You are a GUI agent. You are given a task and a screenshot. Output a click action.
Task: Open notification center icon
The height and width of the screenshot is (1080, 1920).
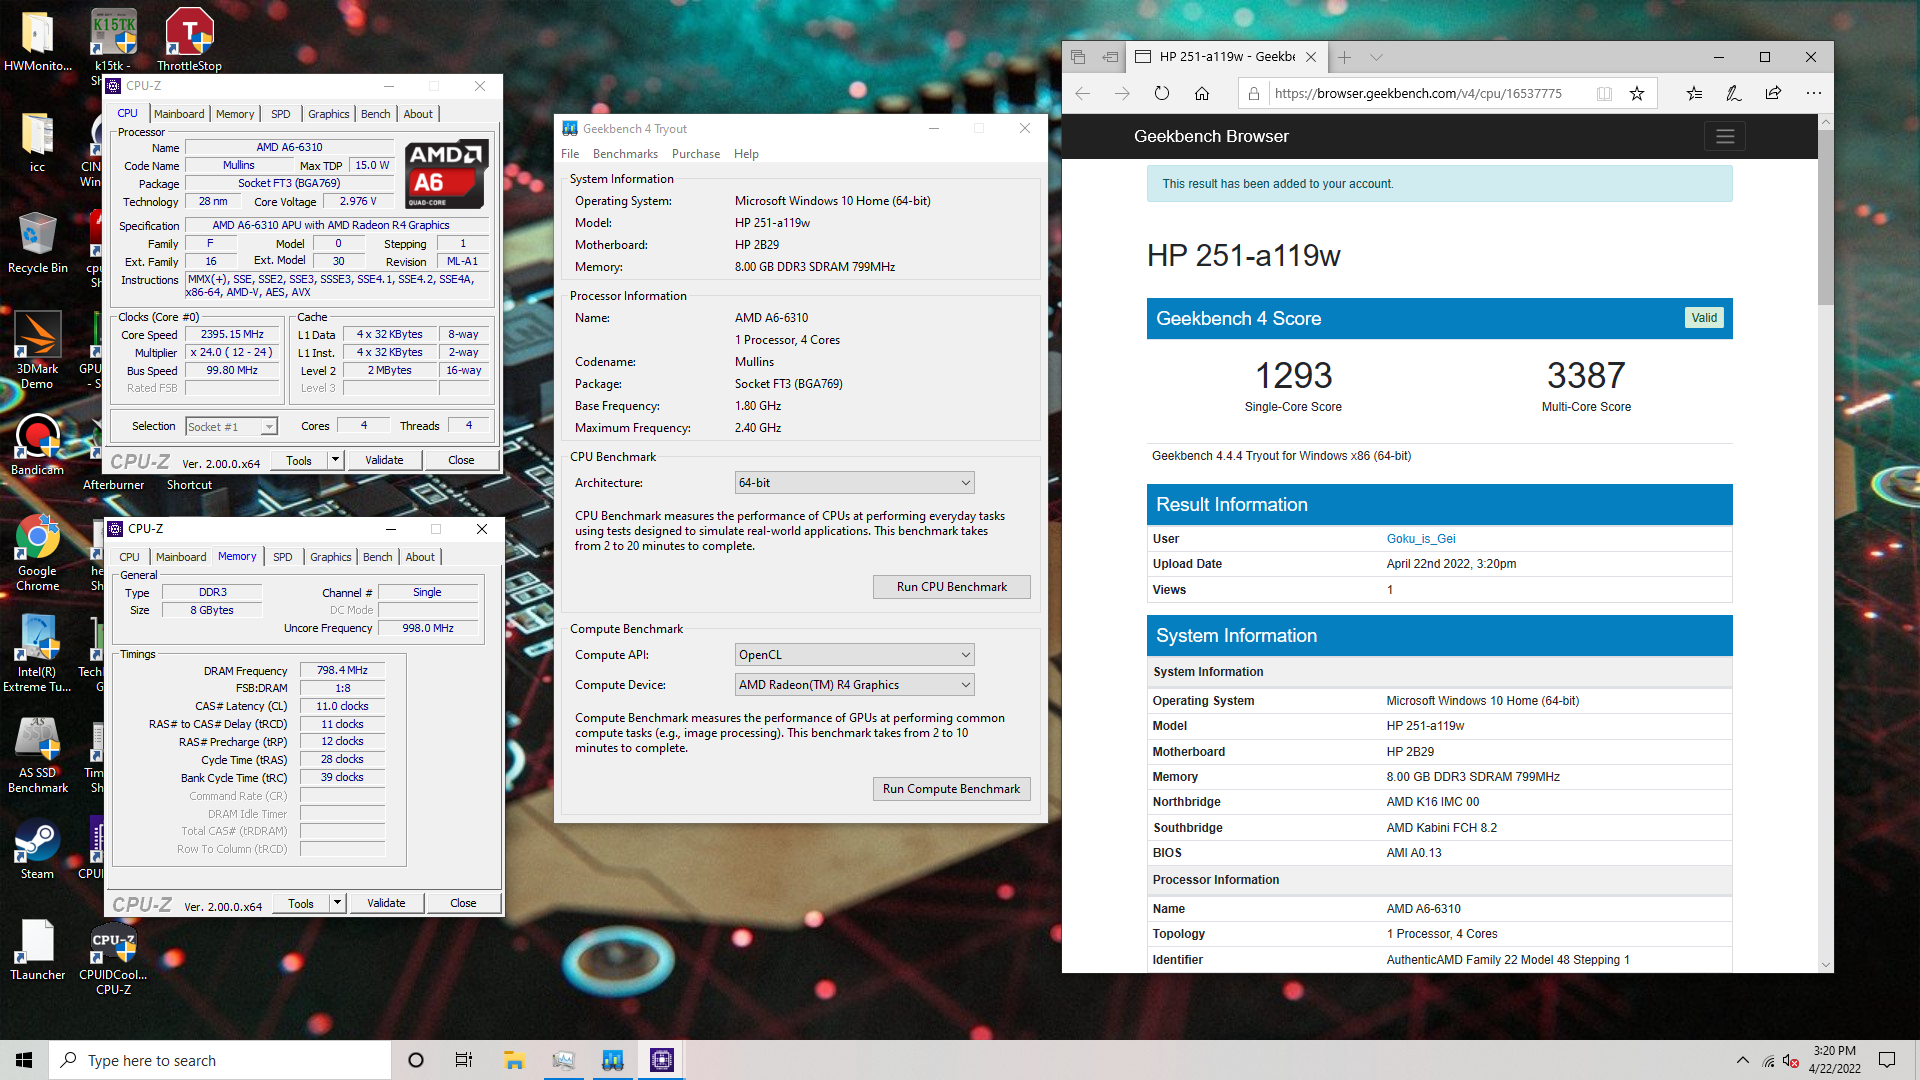coord(1887,1060)
